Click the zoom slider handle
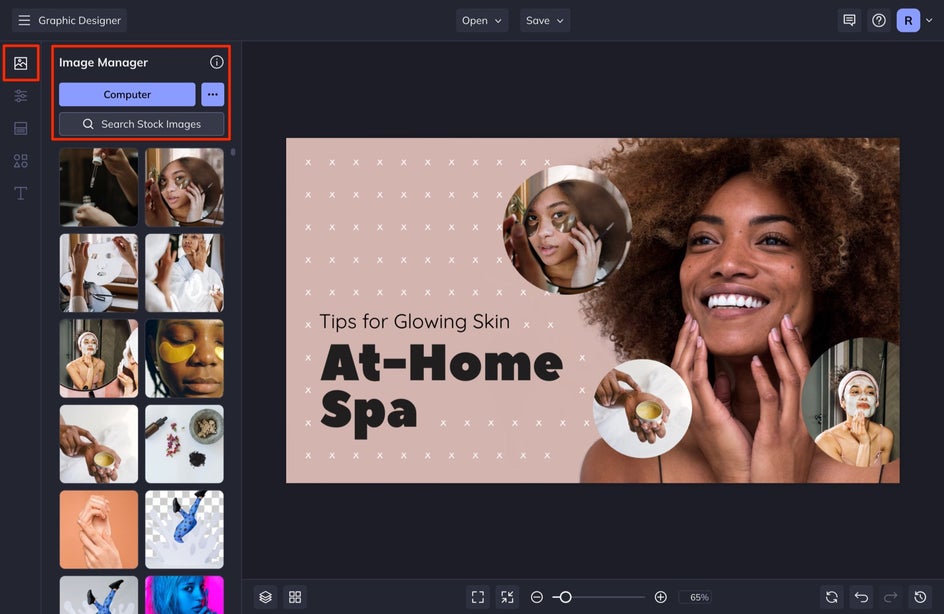 tap(565, 597)
